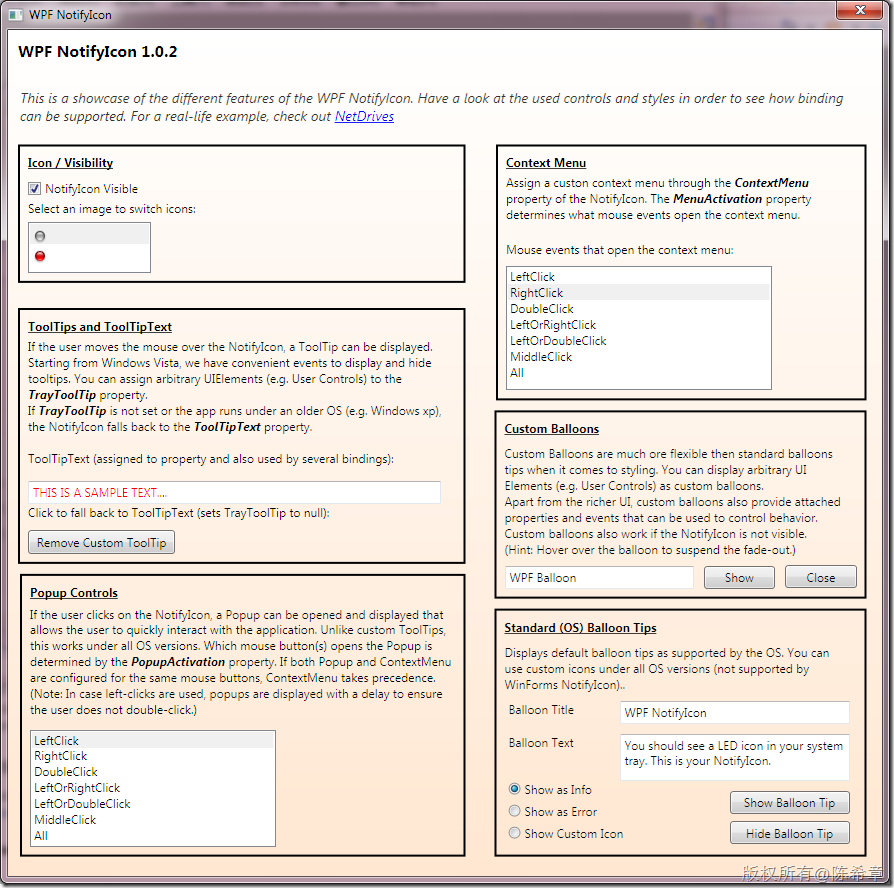Click the Standard (OS) Balloon Tips heading

pyautogui.click(x=580, y=628)
